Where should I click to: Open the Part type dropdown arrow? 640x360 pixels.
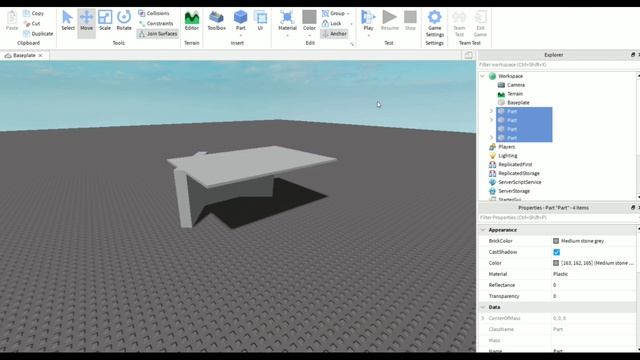(x=240, y=36)
